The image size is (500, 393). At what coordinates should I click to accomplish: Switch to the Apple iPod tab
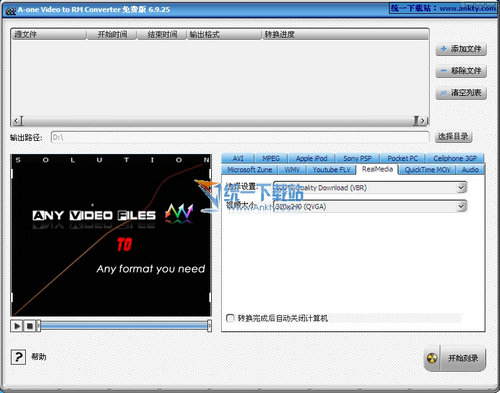[311, 158]
